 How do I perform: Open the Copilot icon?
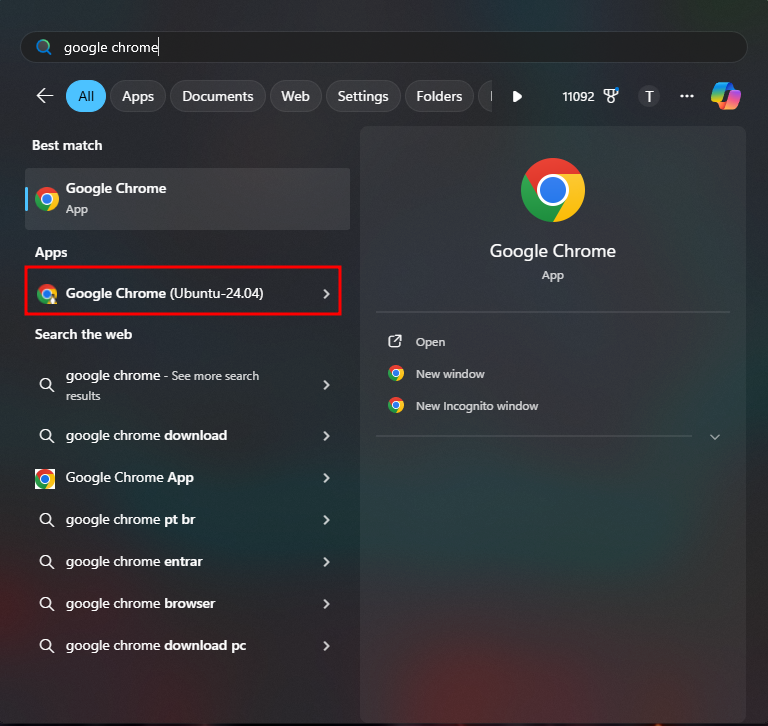[x=725, y=96]
